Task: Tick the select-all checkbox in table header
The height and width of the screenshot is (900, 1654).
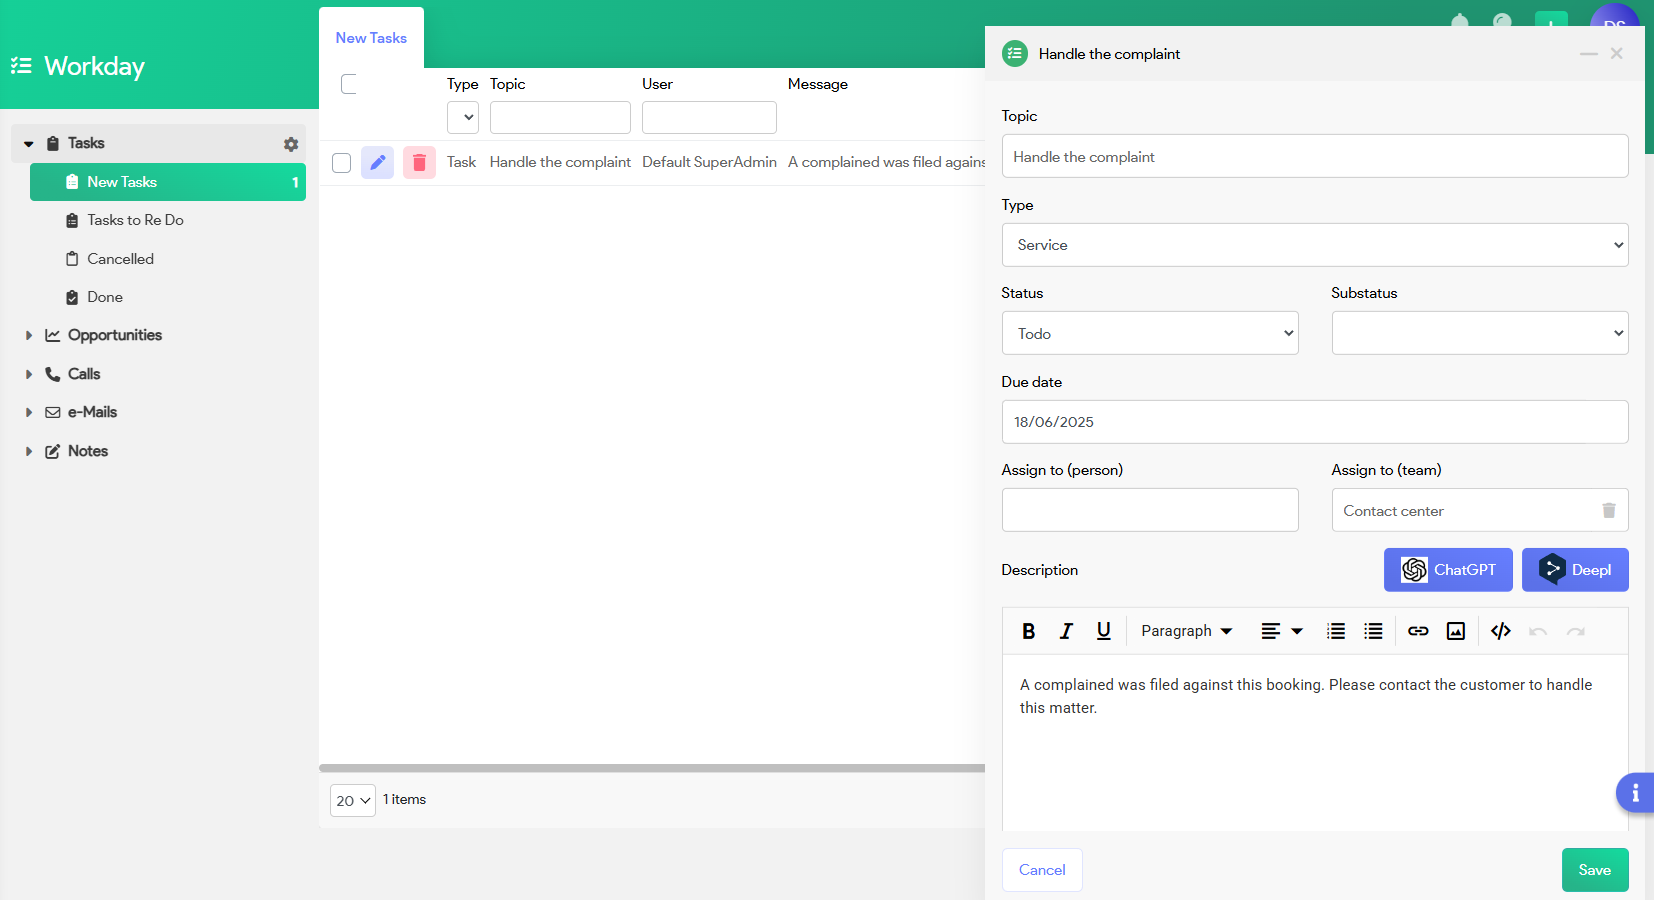Action: pos(349,84)
